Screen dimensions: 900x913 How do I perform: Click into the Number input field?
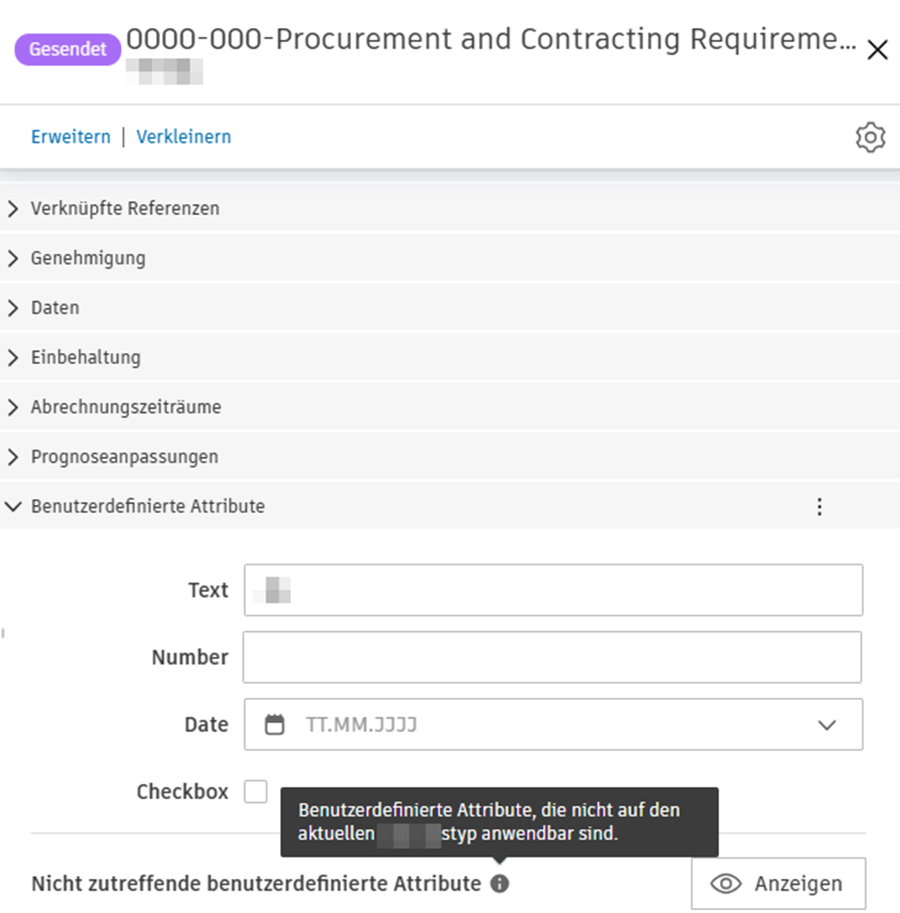pyautogui.click(x=553, y=657)
